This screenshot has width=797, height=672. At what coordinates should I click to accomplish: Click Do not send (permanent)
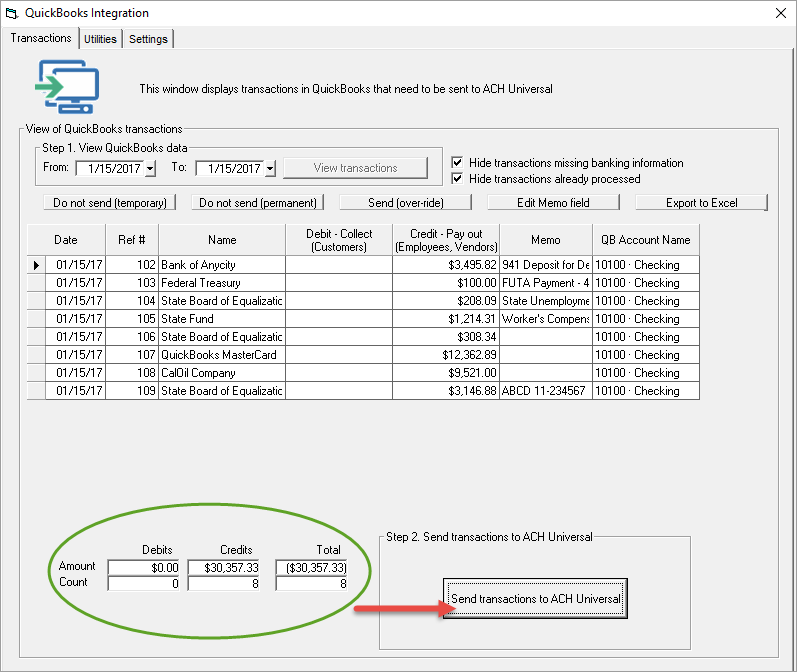[258, 203]
